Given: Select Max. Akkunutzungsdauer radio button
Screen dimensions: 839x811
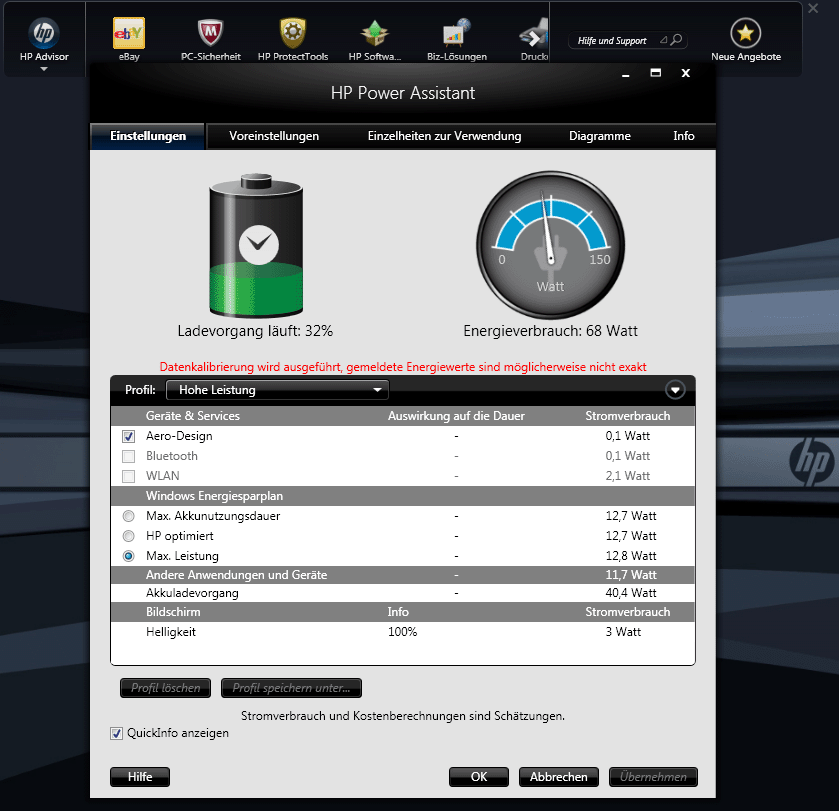Looking at the screenshot, I should coord(128,516).
